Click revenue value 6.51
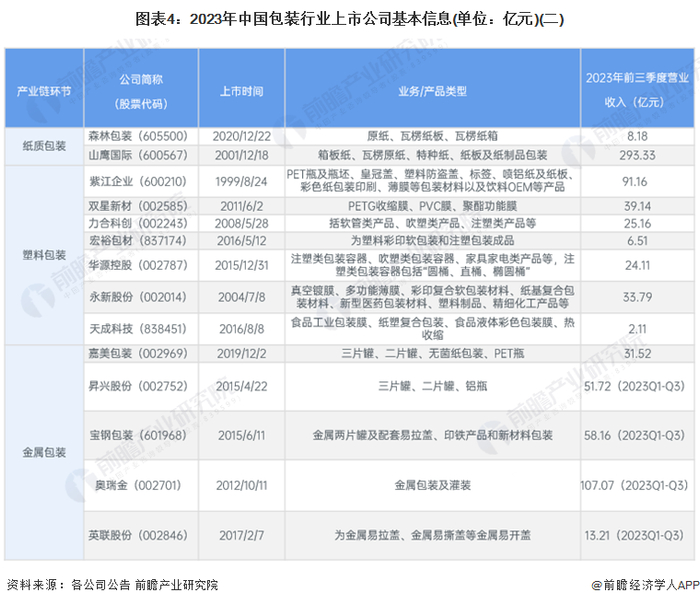Image resolution: width=700 pixels, height=604 pixels. (x=637, y=241)
